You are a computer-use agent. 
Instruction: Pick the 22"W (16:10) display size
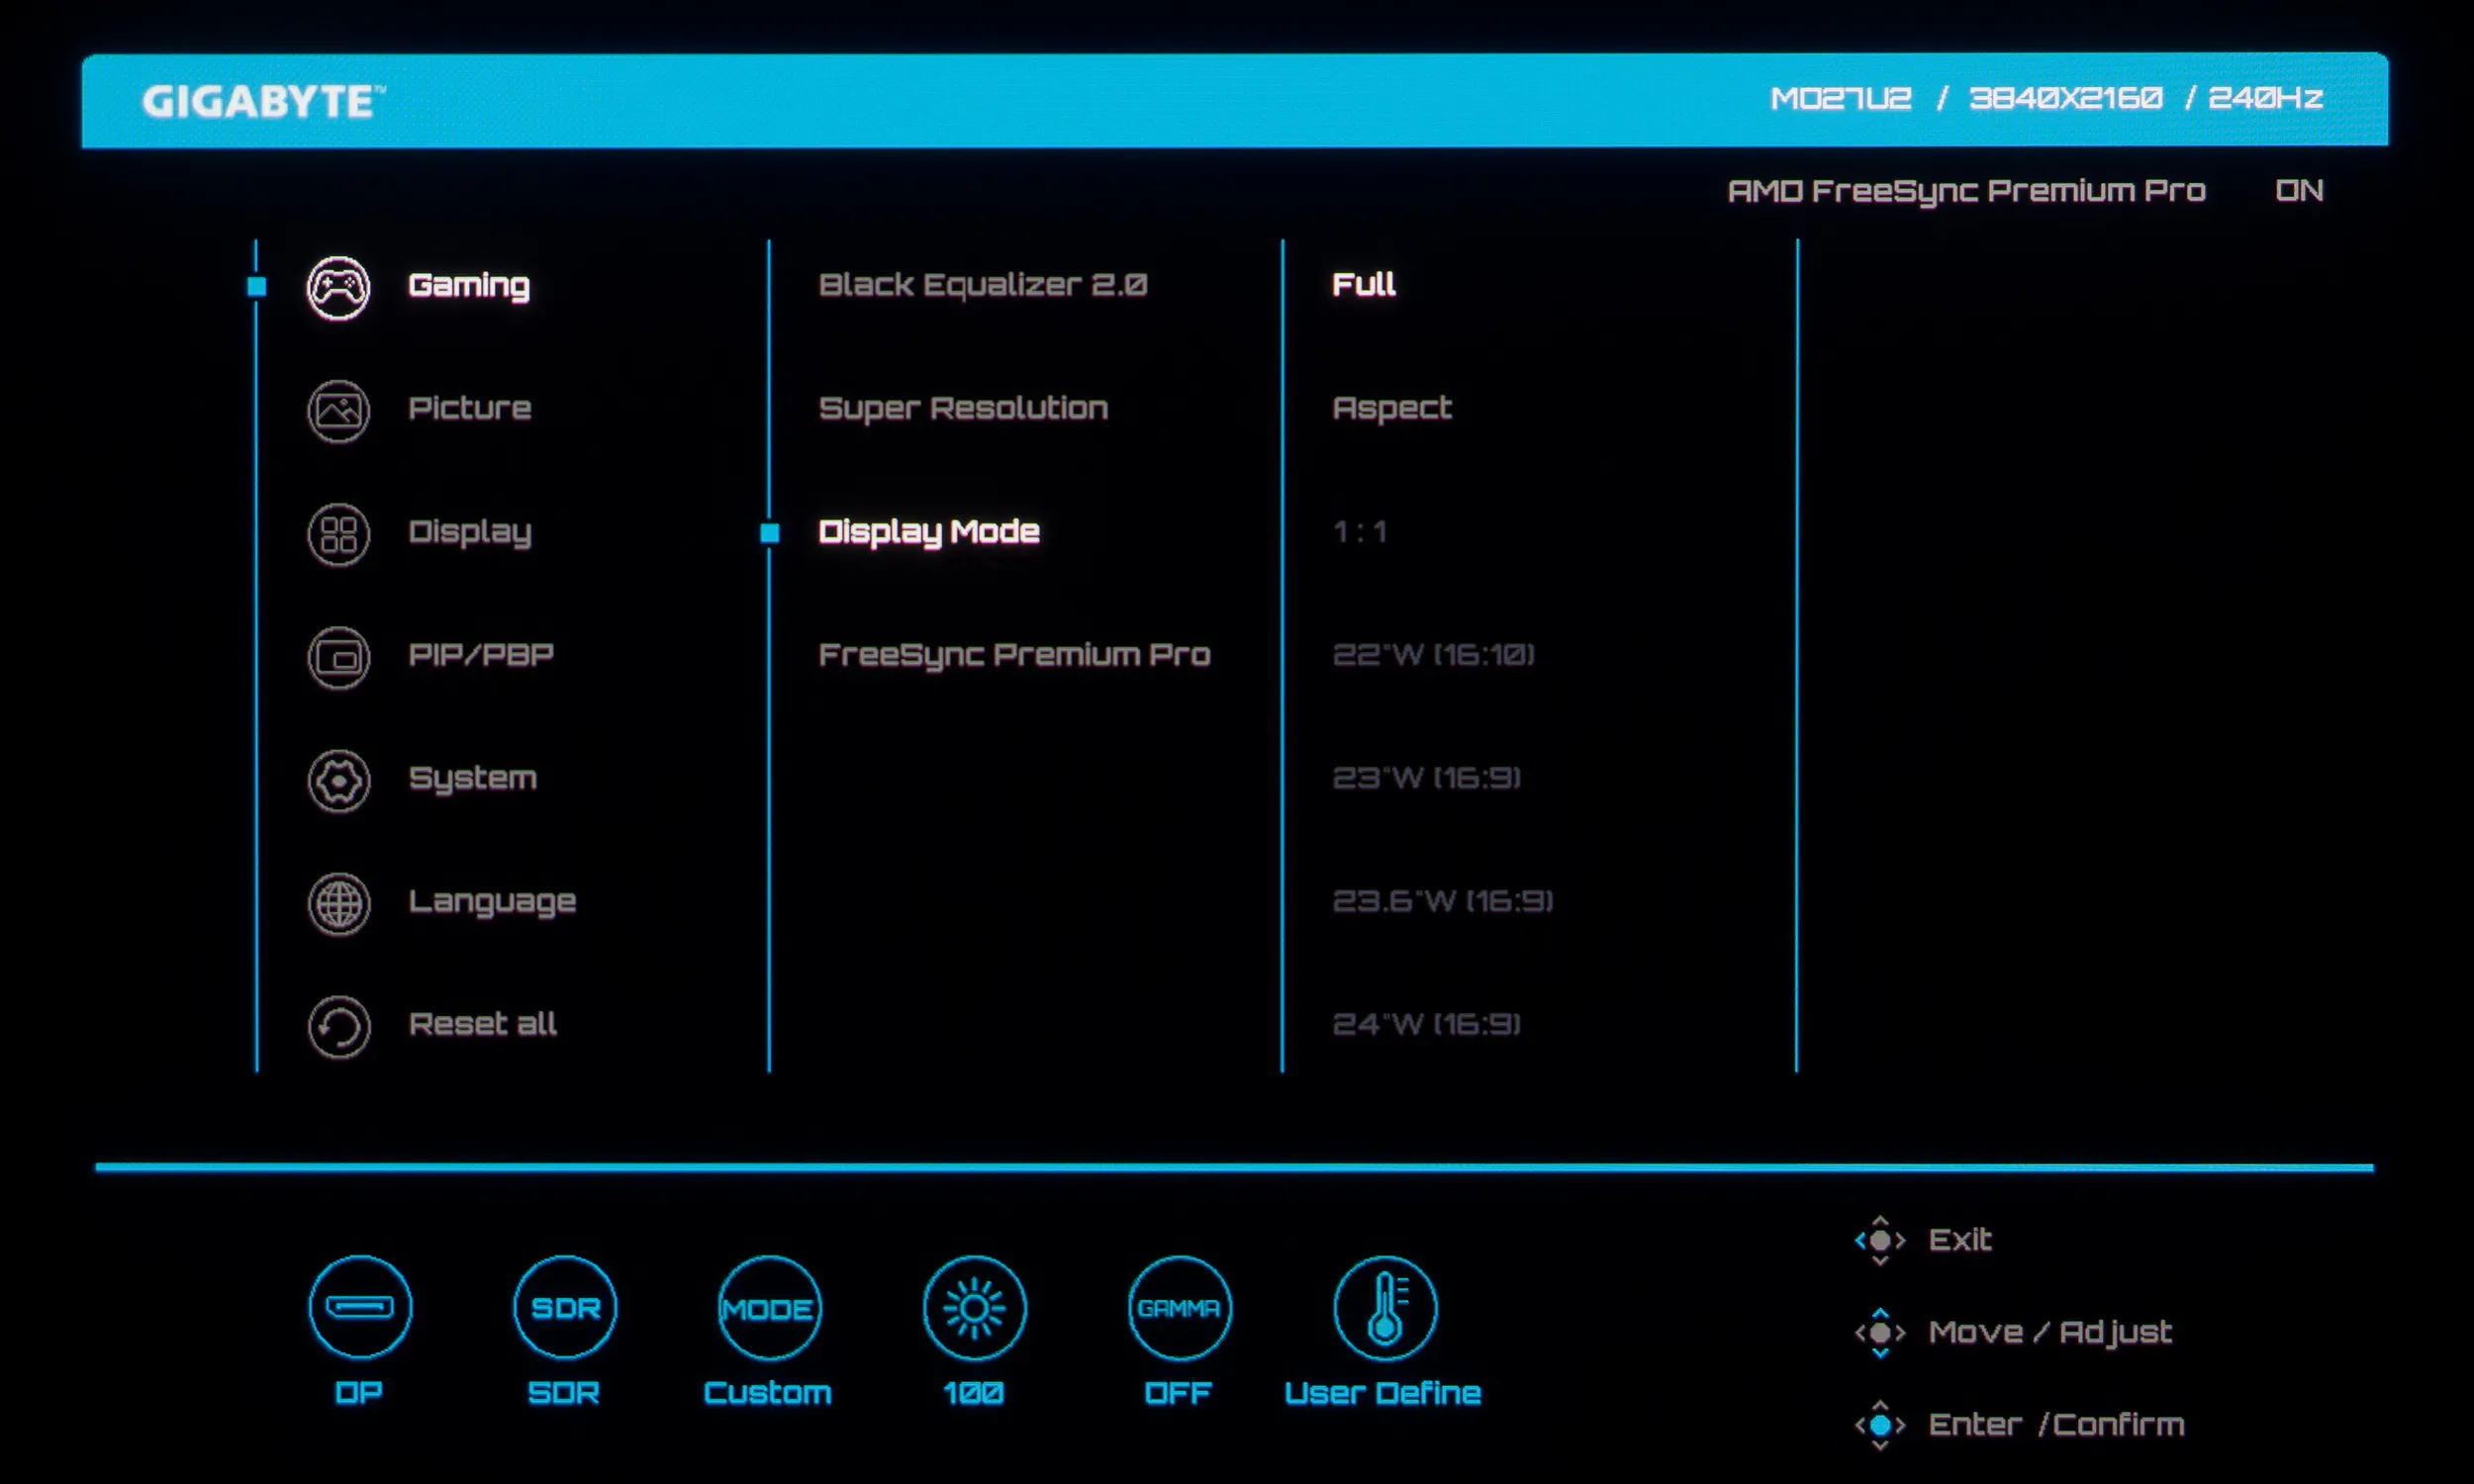click(1433, 655)
